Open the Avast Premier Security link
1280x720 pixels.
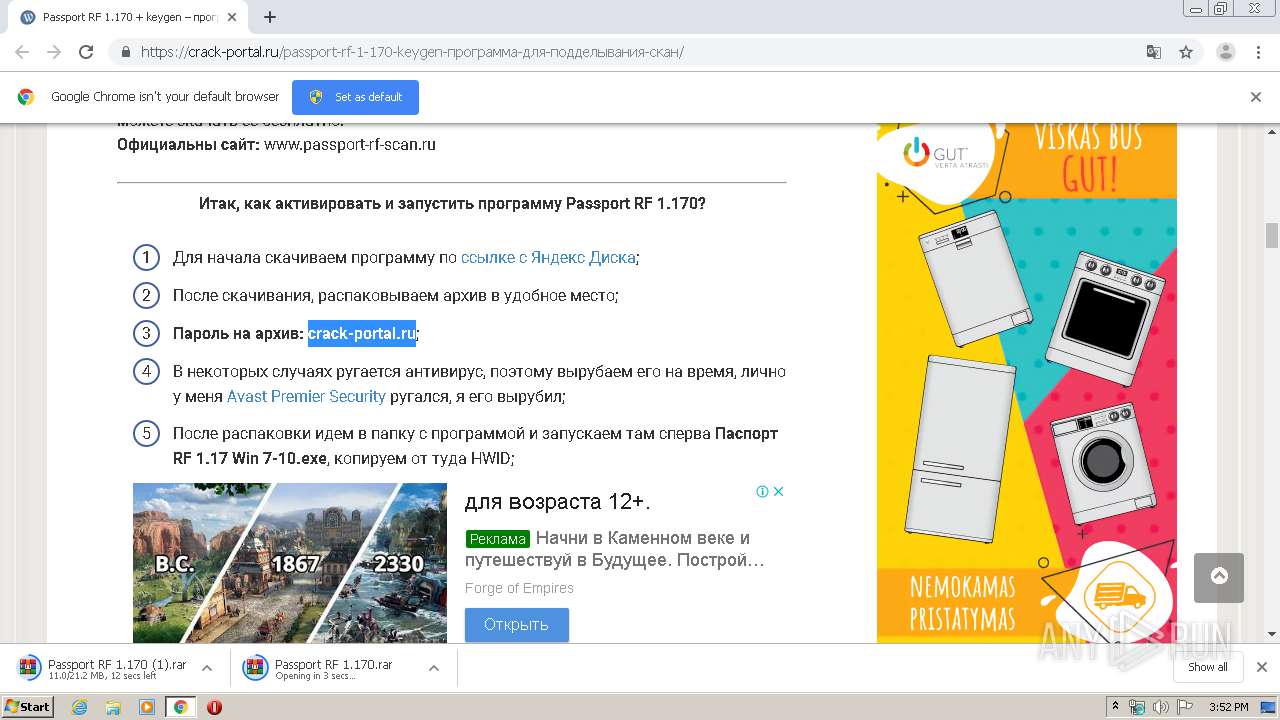[x=306, y=396]
